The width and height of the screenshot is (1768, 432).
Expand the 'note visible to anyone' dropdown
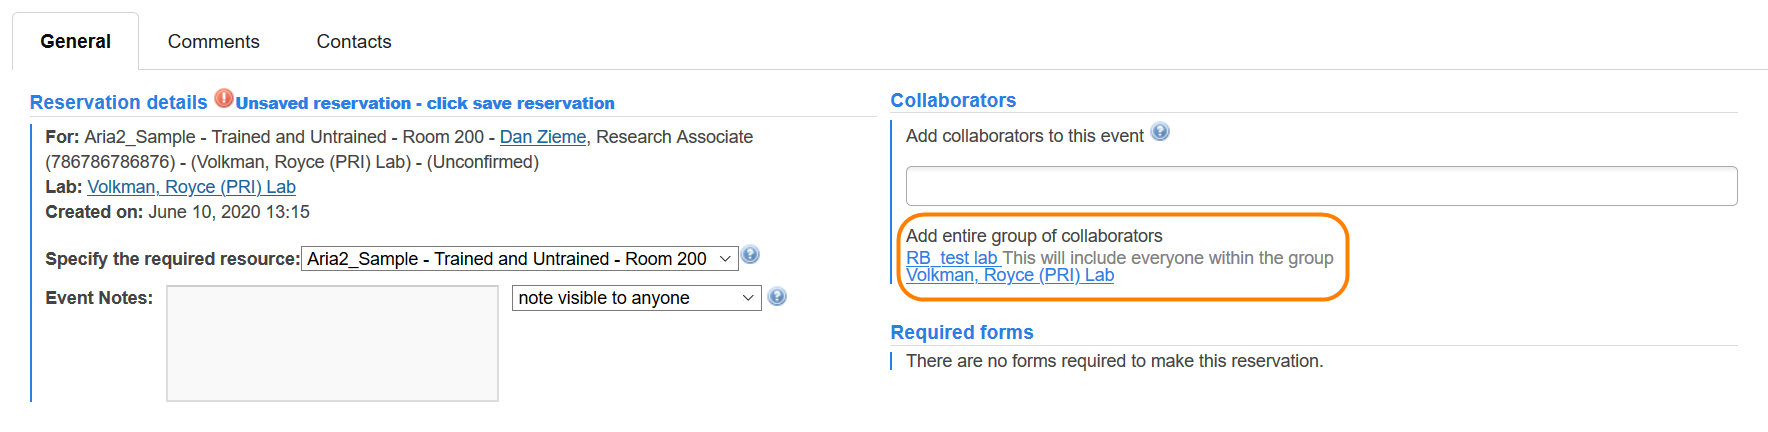click(636, 298)
